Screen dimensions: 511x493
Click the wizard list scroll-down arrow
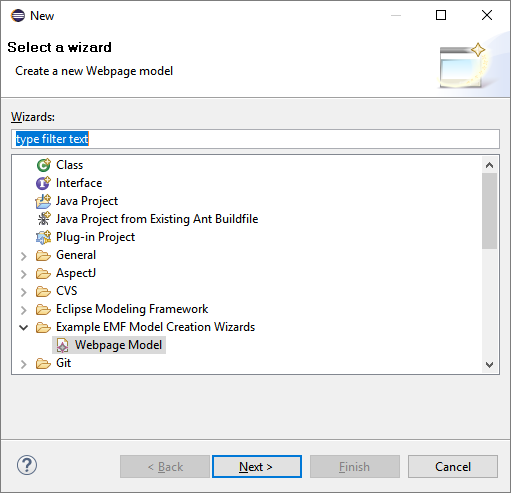pyautogui.click(x=489, y=364)
